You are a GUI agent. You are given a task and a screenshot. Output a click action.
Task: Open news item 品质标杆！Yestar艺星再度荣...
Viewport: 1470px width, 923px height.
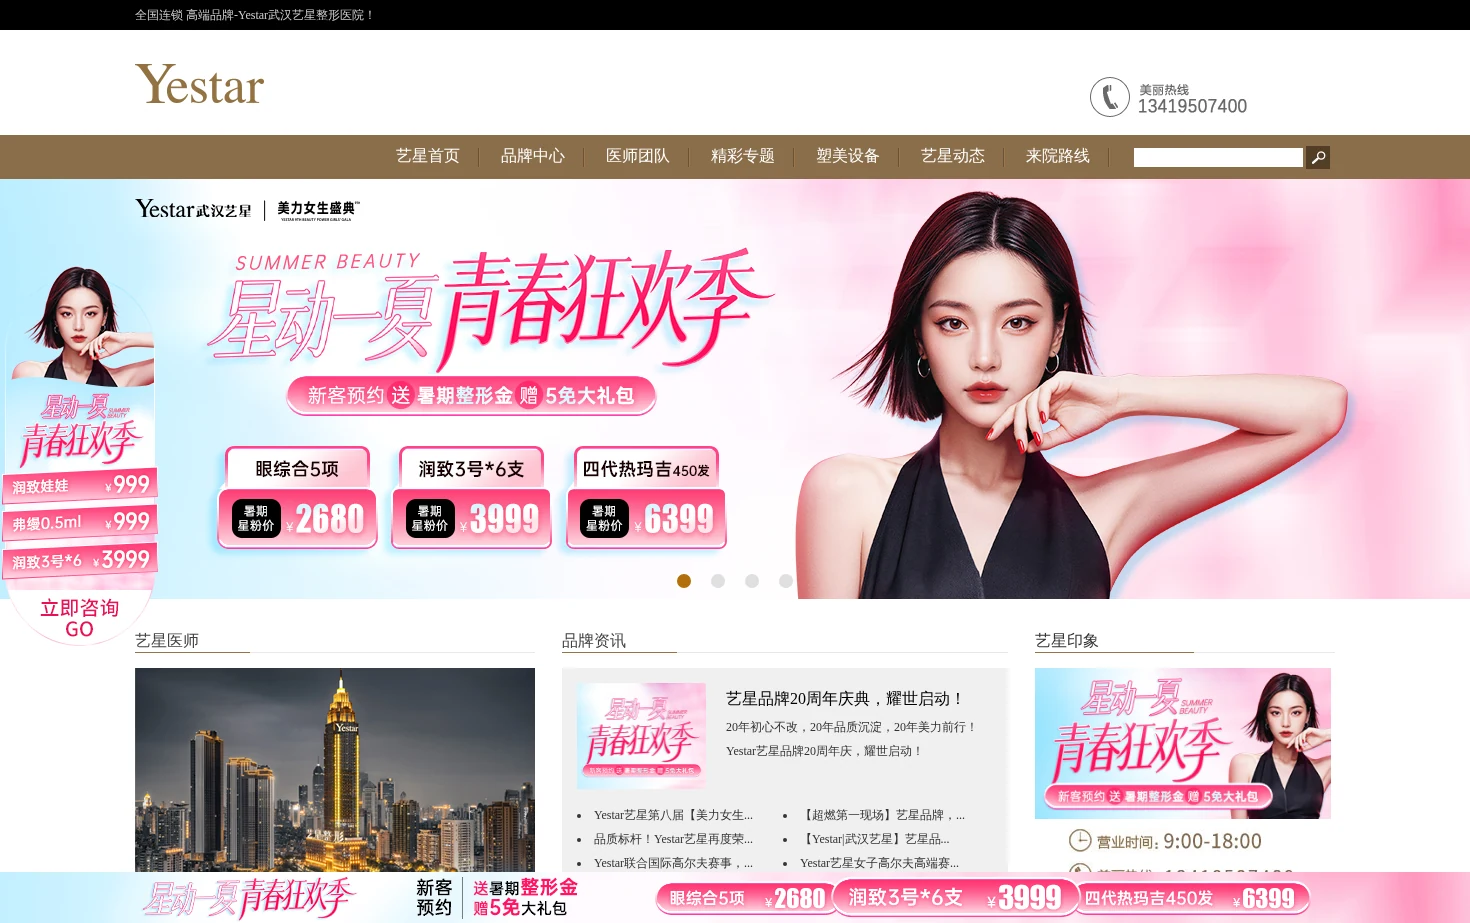(673, 839)
